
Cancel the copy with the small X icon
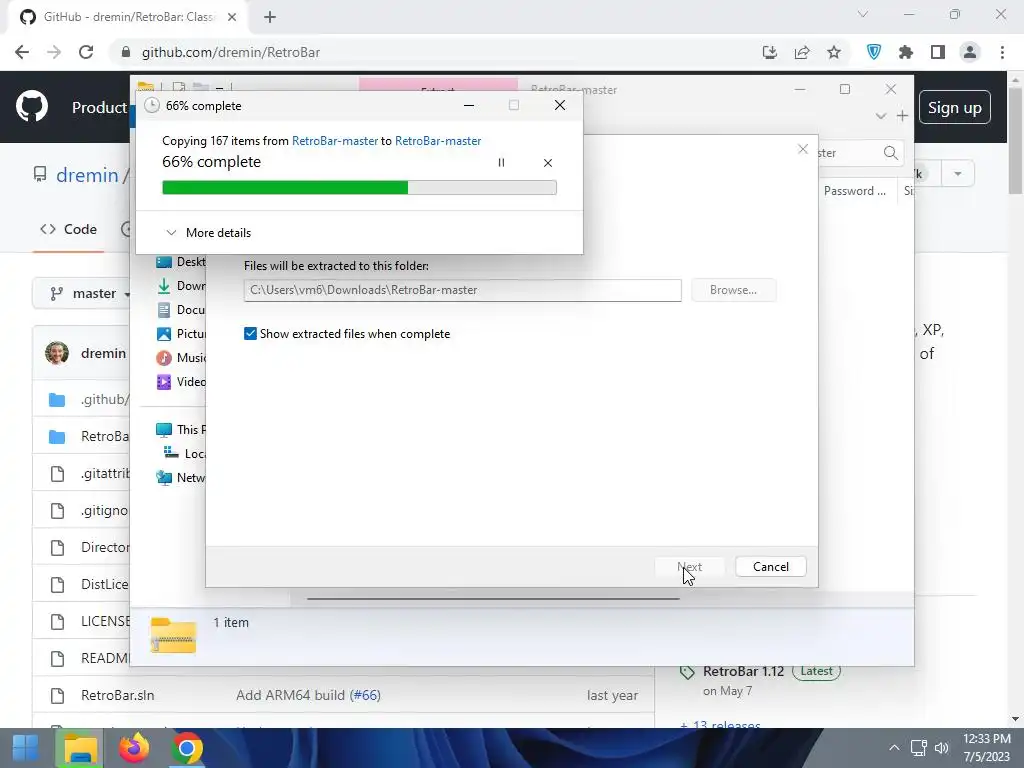point(548,163)
